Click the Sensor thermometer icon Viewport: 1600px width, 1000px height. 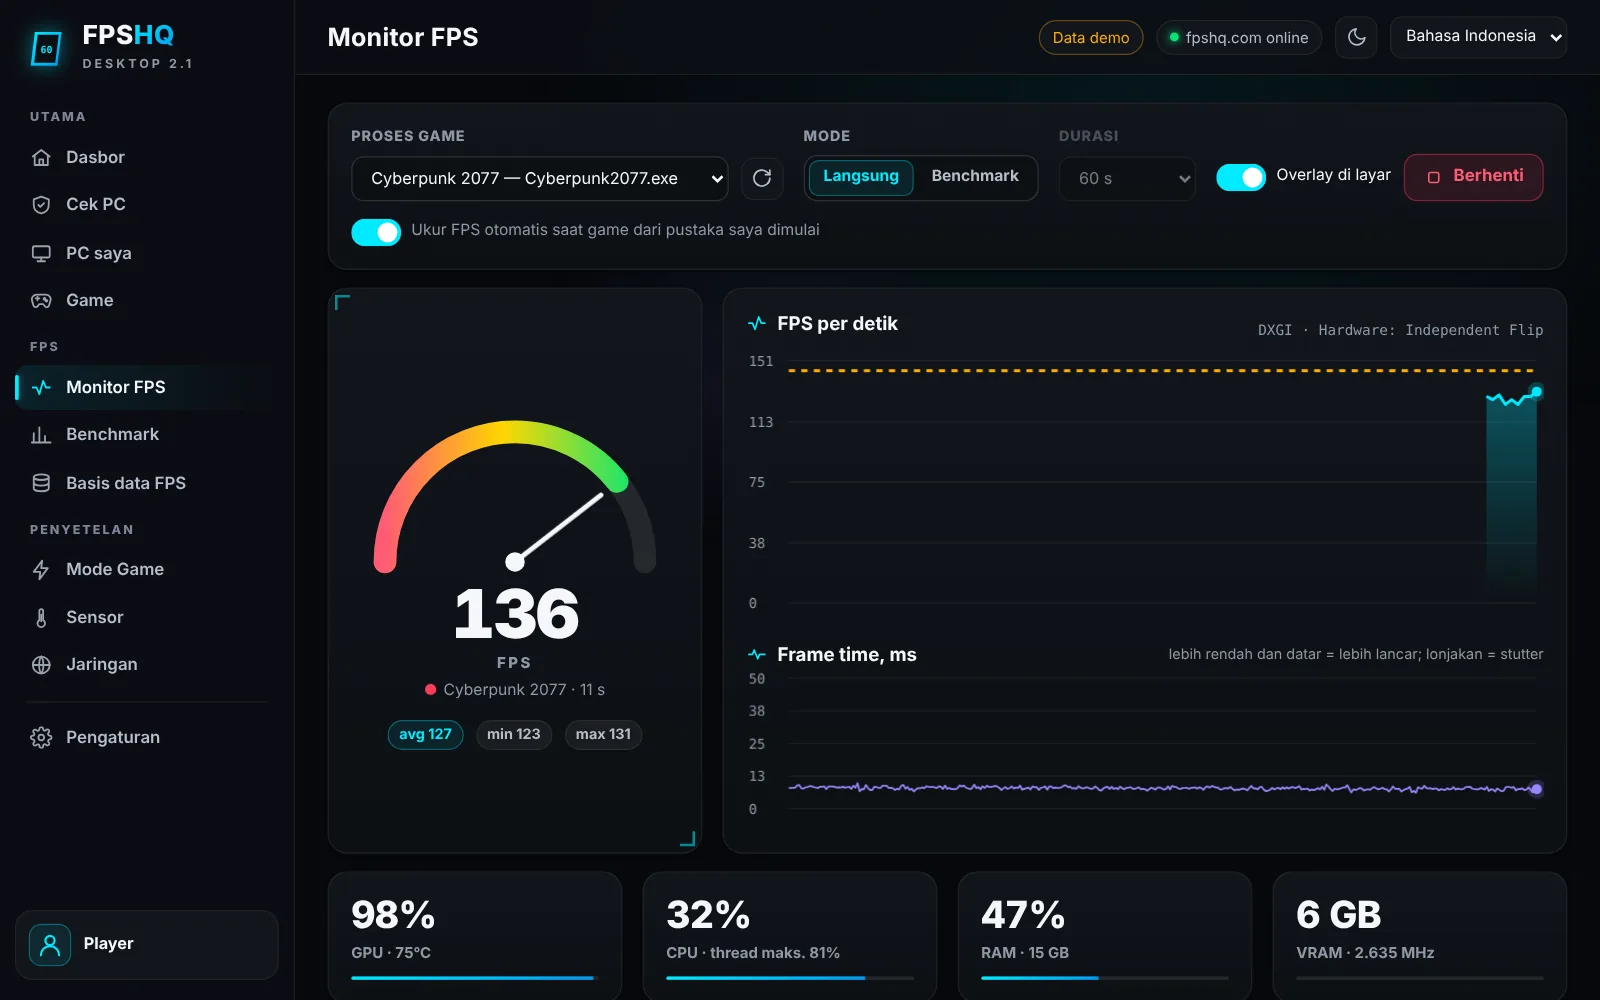tap(41, 618)
